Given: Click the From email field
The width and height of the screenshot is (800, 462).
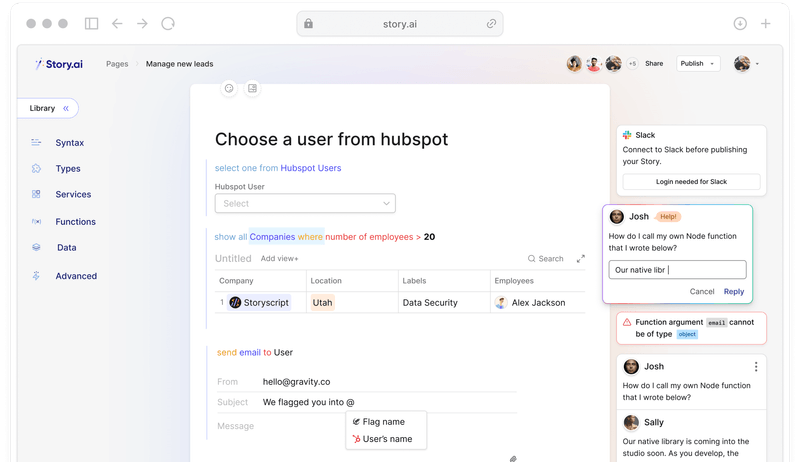Looking at the screenshot, I should point(366,381).
